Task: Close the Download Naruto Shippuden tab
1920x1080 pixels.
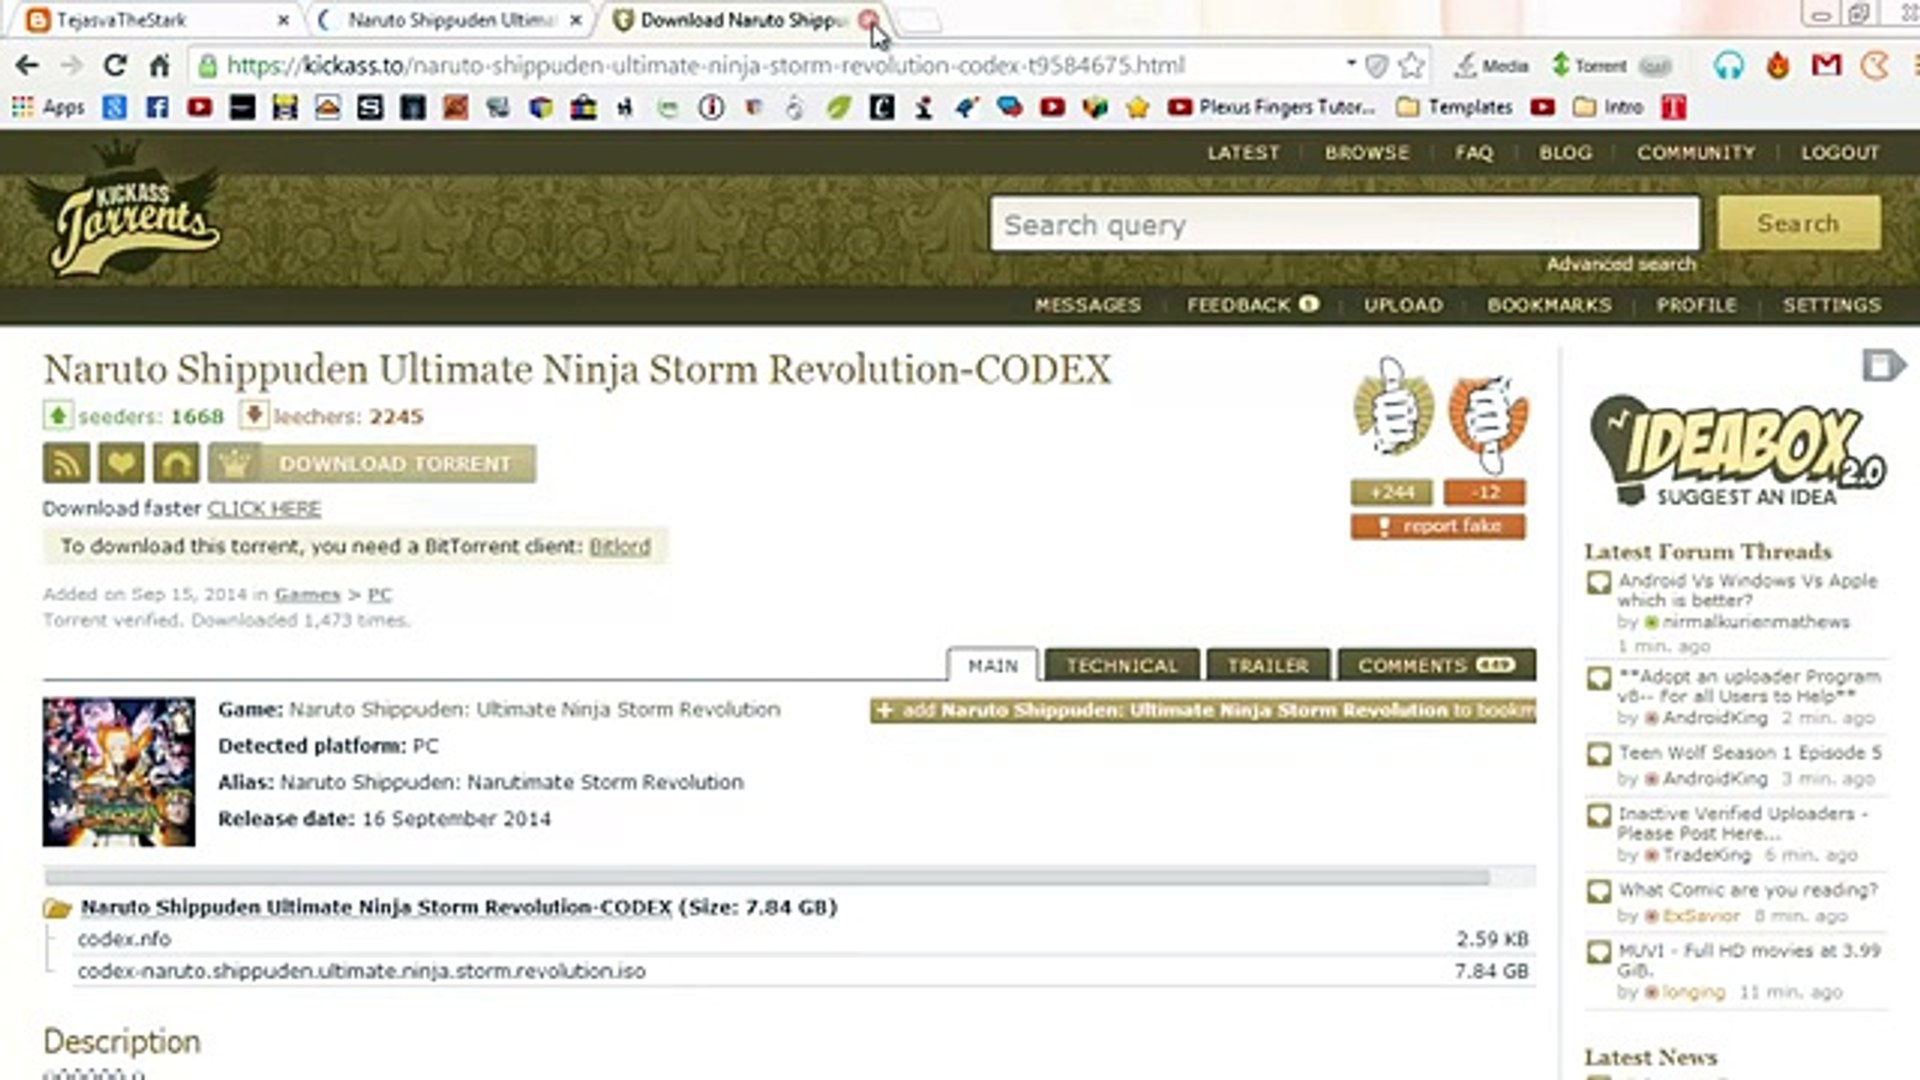Action: (868, 20)
